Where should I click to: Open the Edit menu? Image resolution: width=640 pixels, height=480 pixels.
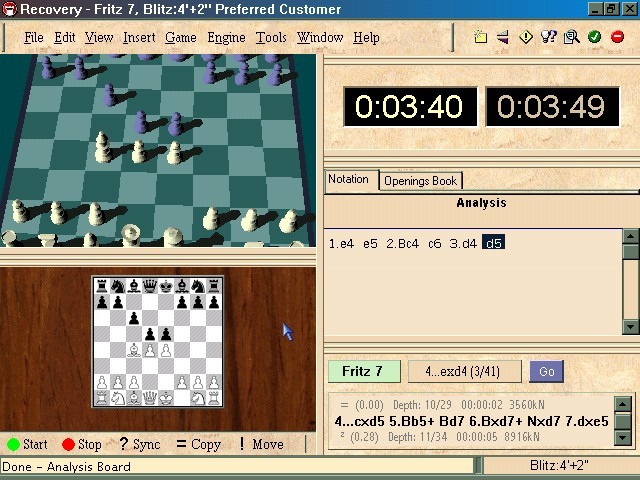pyautogui.click(x=64, y=38)
